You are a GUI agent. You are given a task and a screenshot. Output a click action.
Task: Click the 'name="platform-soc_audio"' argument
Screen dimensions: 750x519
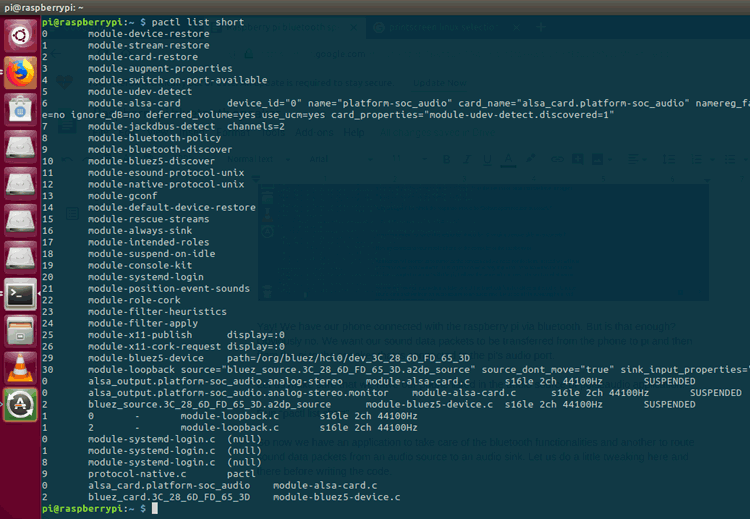coord(380,103)
